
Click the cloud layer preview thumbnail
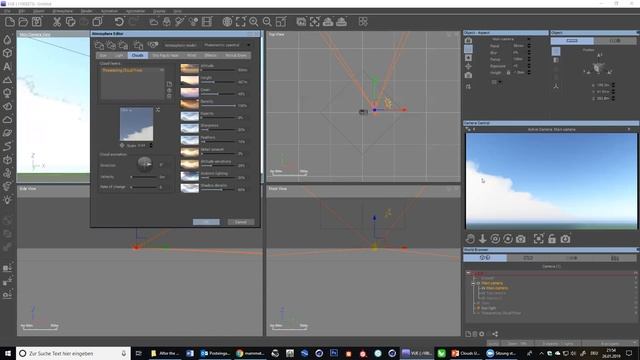(136, 124)
